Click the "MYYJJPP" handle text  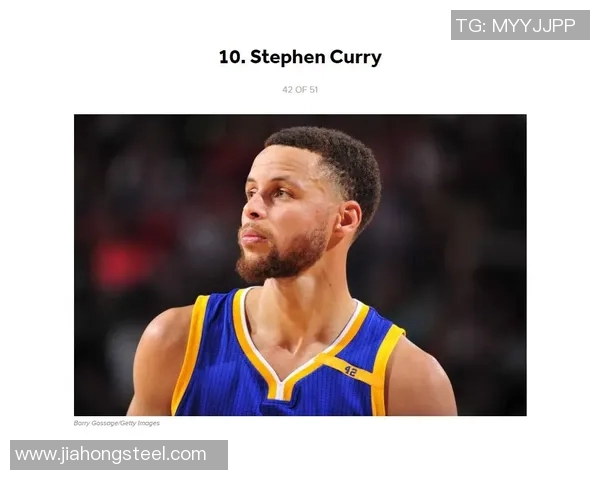[533, 26]
